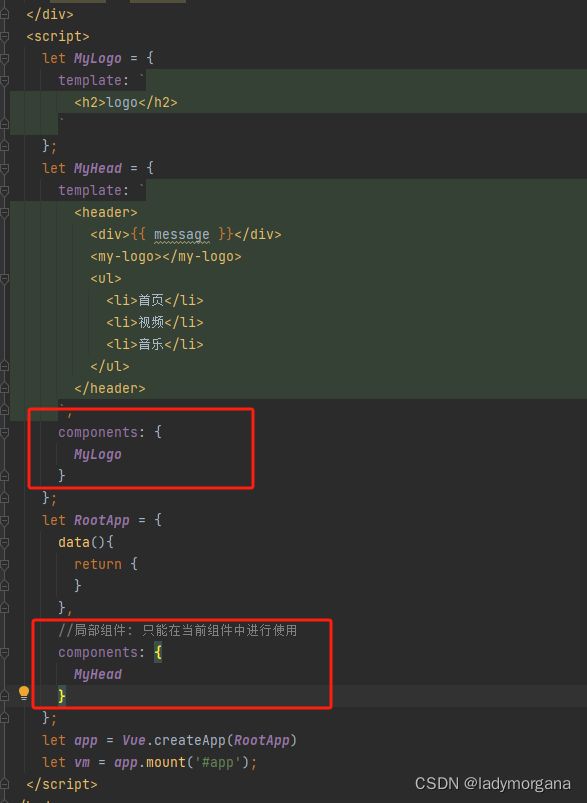Click the '<li>首页</li>' list item line
The width and height of the screenshot is (587, 803).
pos(155,300)
